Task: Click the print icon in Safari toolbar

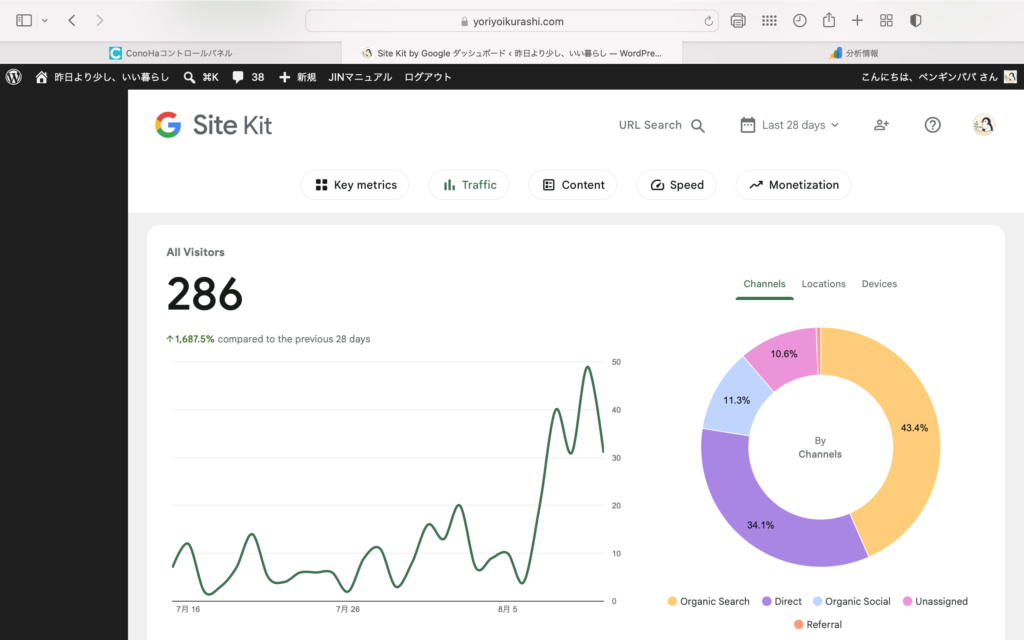Action: tap(738, 21)
